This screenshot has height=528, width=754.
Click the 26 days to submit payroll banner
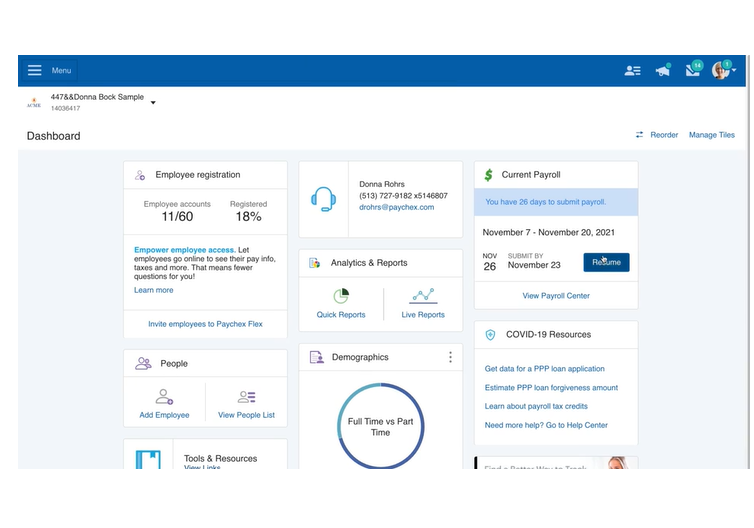(x=556, y=202)
